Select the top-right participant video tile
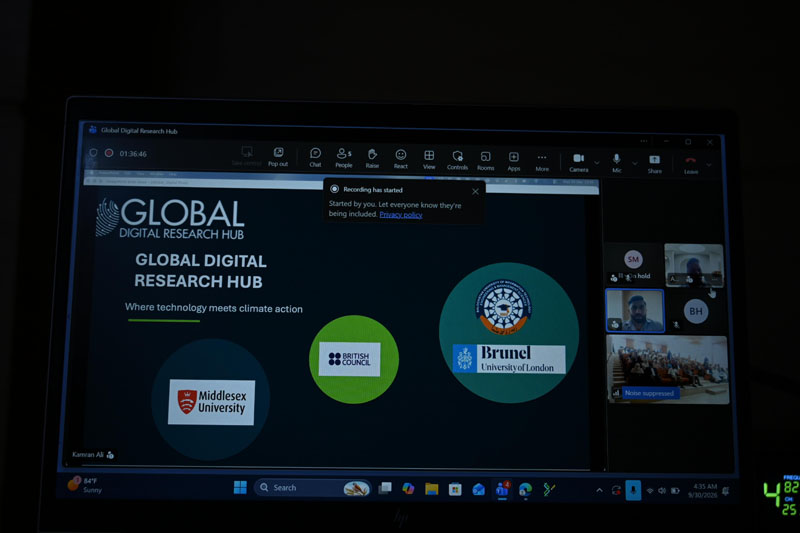The width and height of the screenshot is (800, 533). tap(694, 265)
